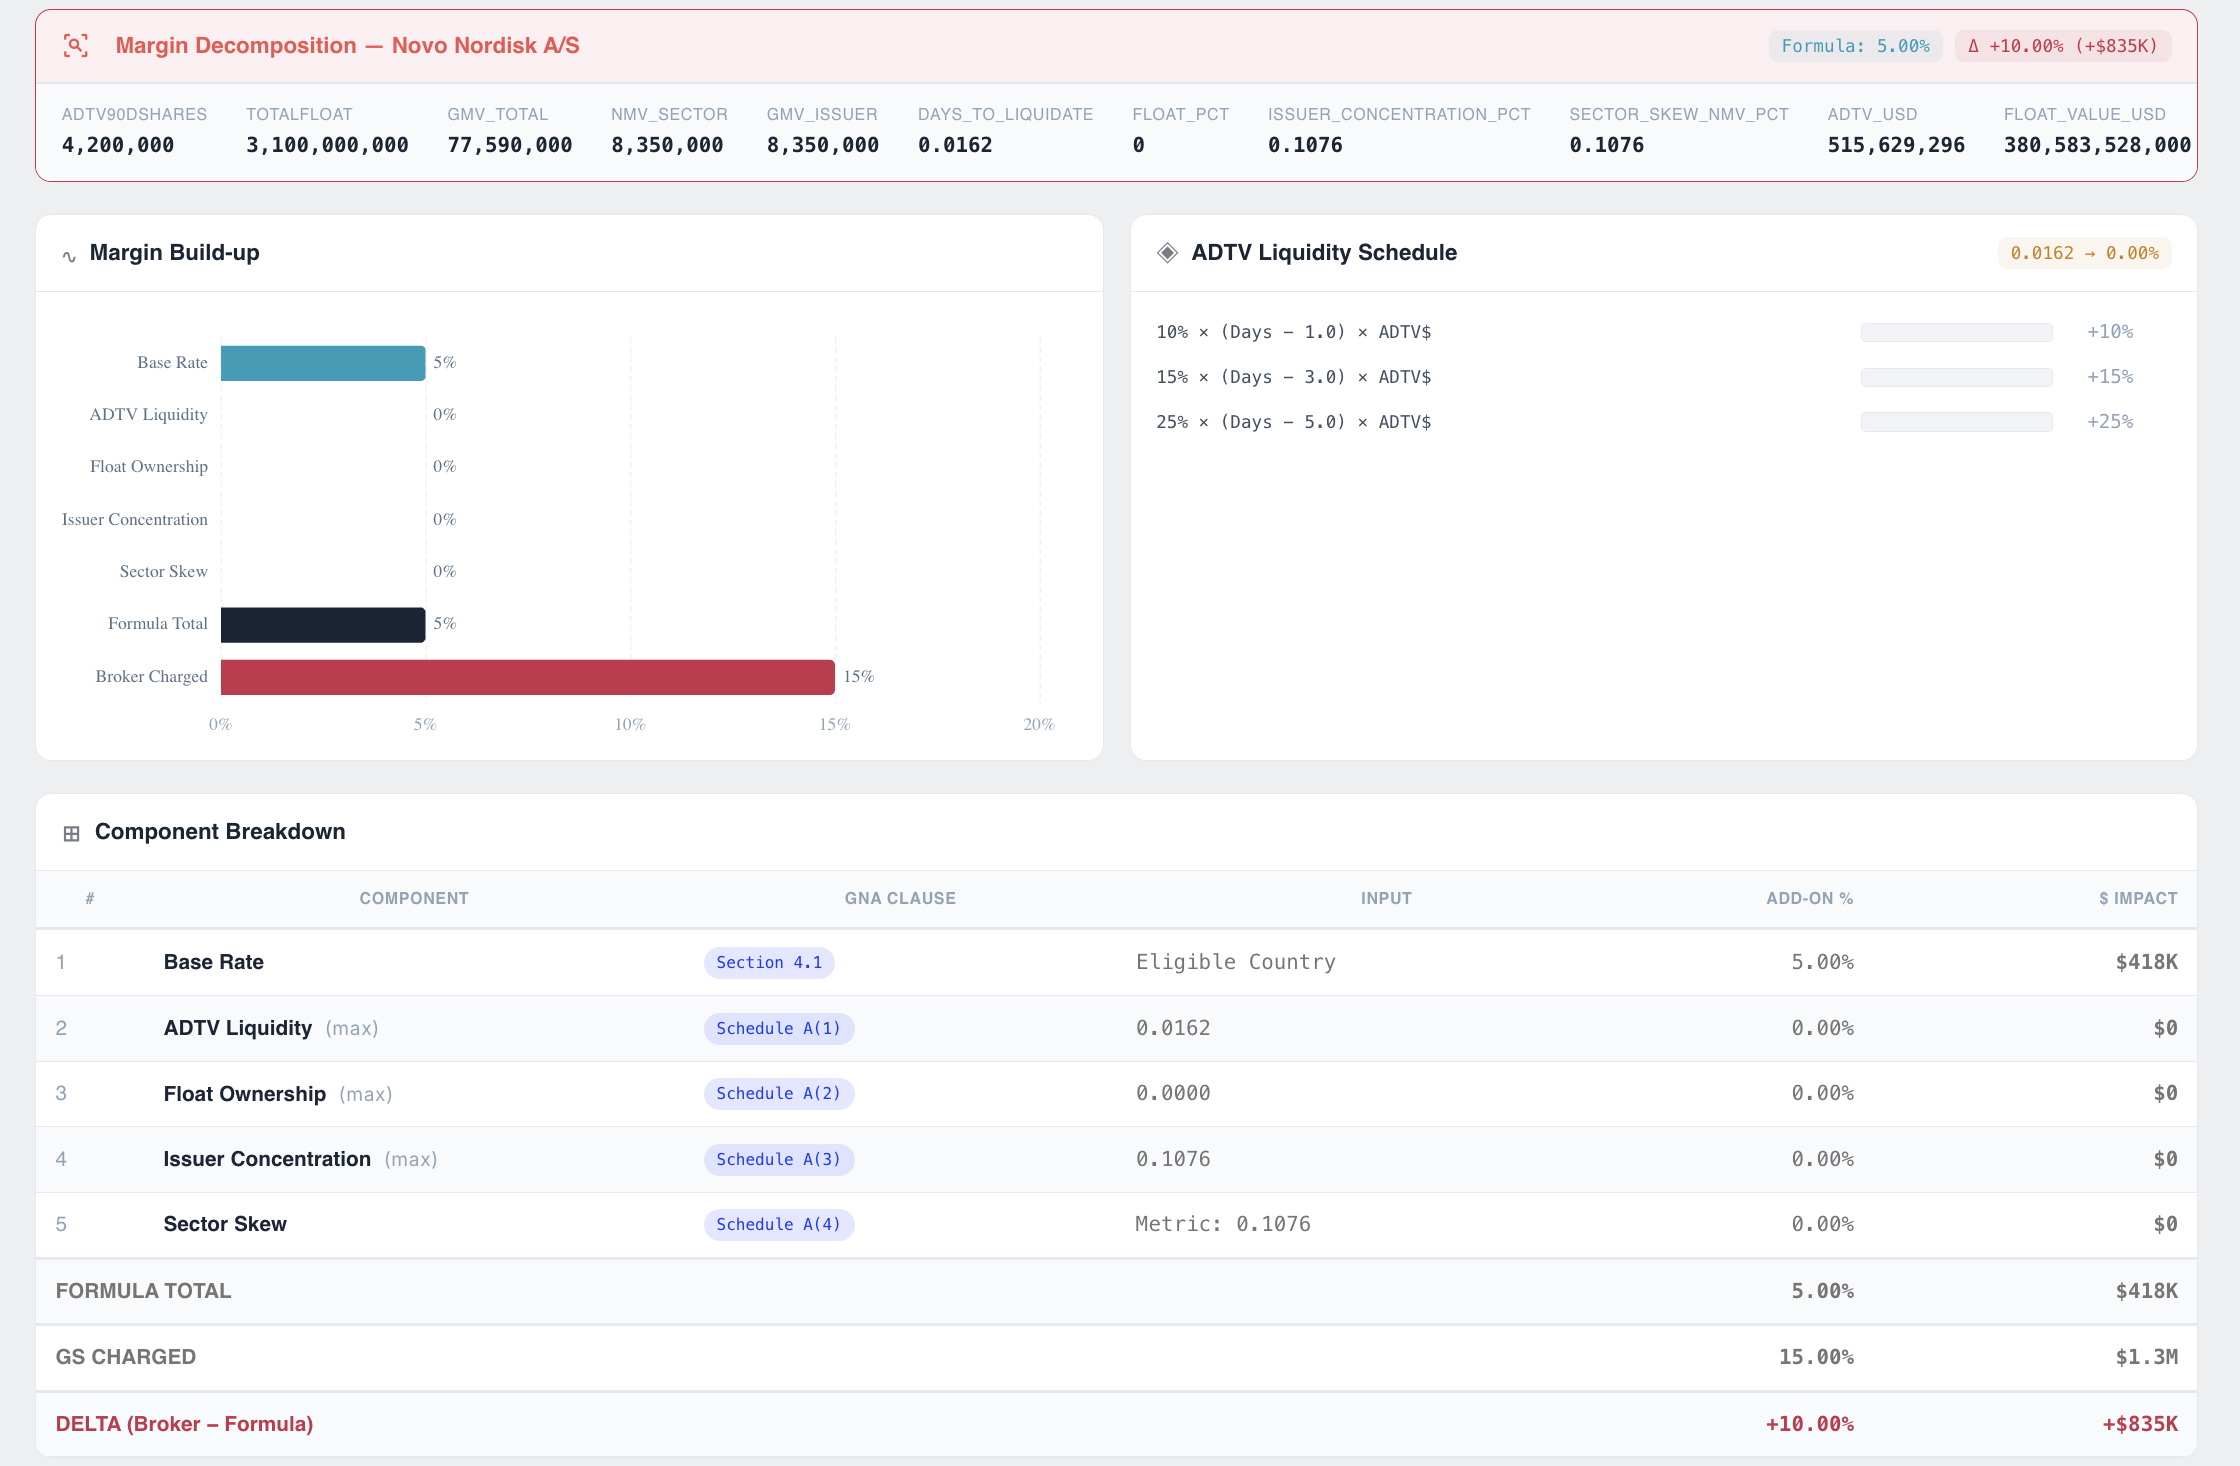
Task: Click the red Broker Charged bar
Action: coord(527,677)
